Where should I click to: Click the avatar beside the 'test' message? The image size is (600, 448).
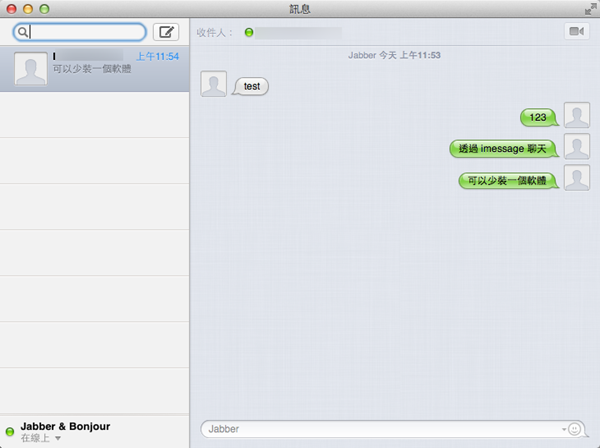click(x=213, y=84)
